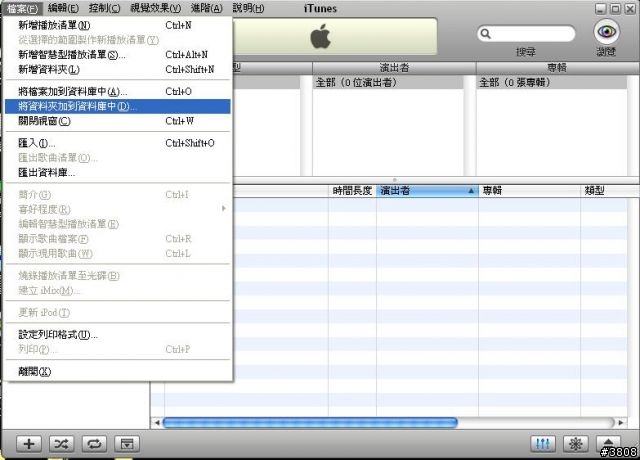The image size is (640, 460).
Task: Select 全部 (0 位演出者) in browser
Action: tap(388, 83)
